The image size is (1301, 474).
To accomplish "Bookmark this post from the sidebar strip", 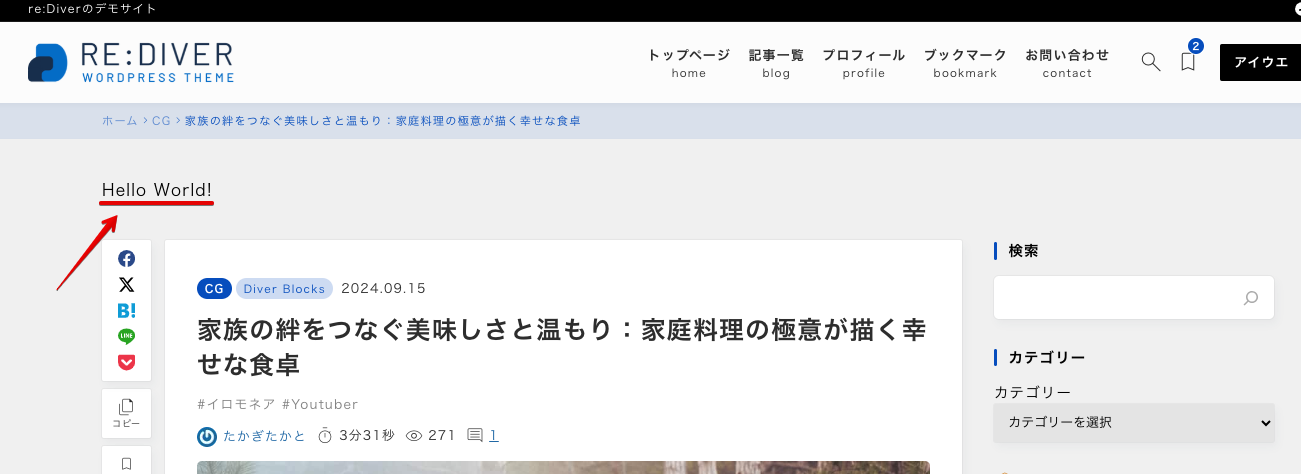I will click(x=127, y=463).
